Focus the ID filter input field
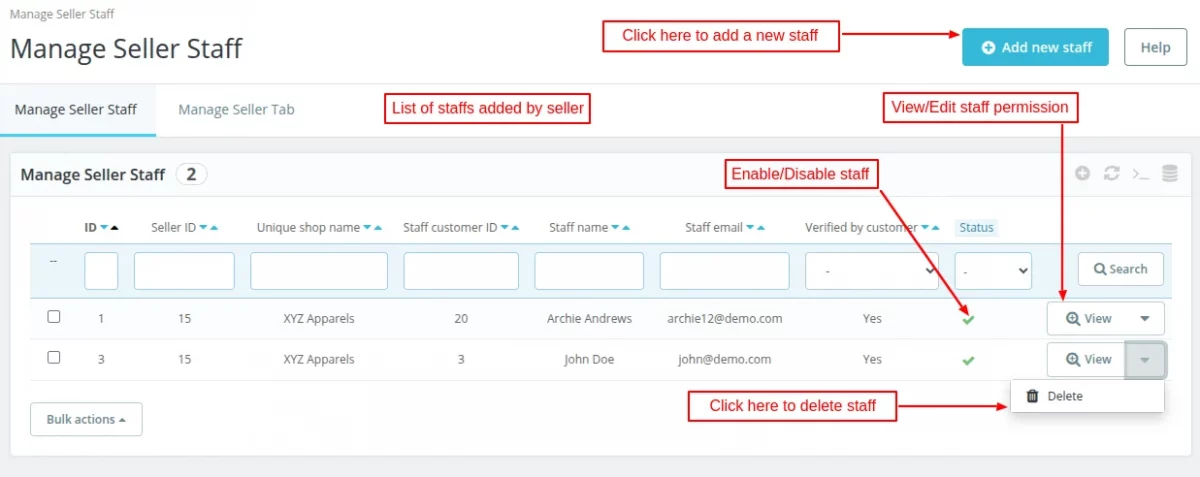The width and height of the screenshot is (1200, 477). click(101, 271)
